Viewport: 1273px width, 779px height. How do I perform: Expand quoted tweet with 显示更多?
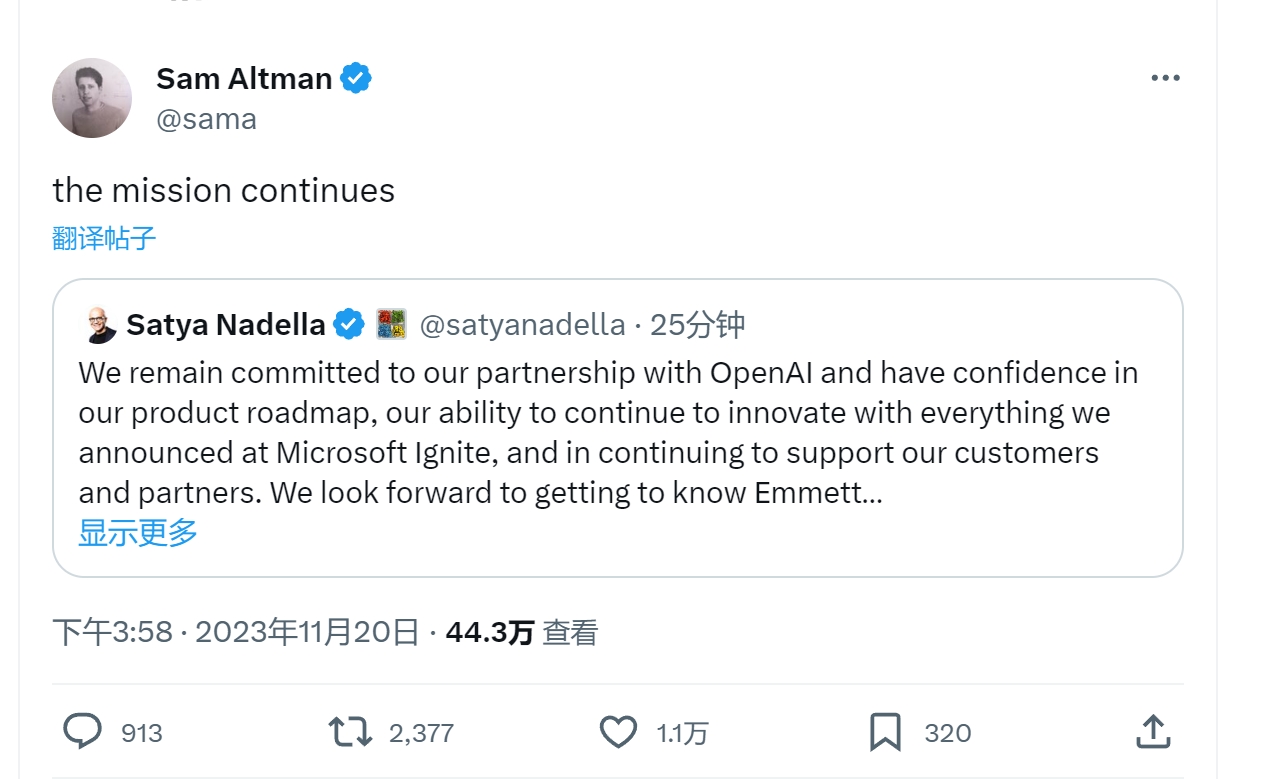(x=138, y=532)
